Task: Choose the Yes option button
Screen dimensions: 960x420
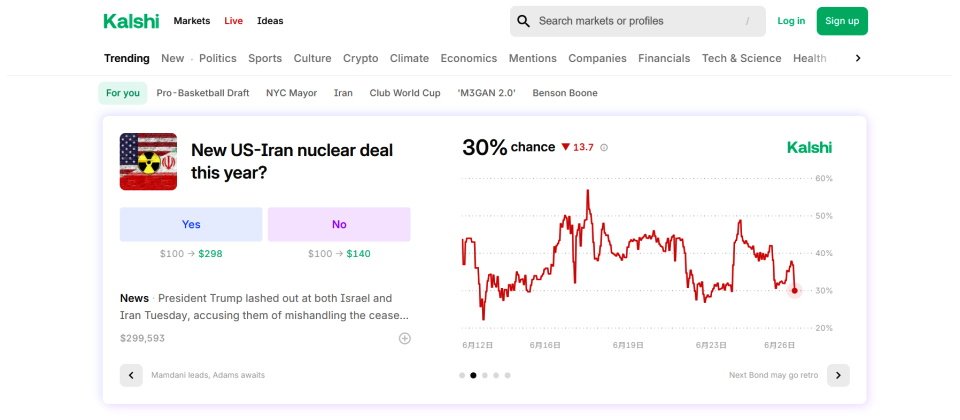Action: 191,224
